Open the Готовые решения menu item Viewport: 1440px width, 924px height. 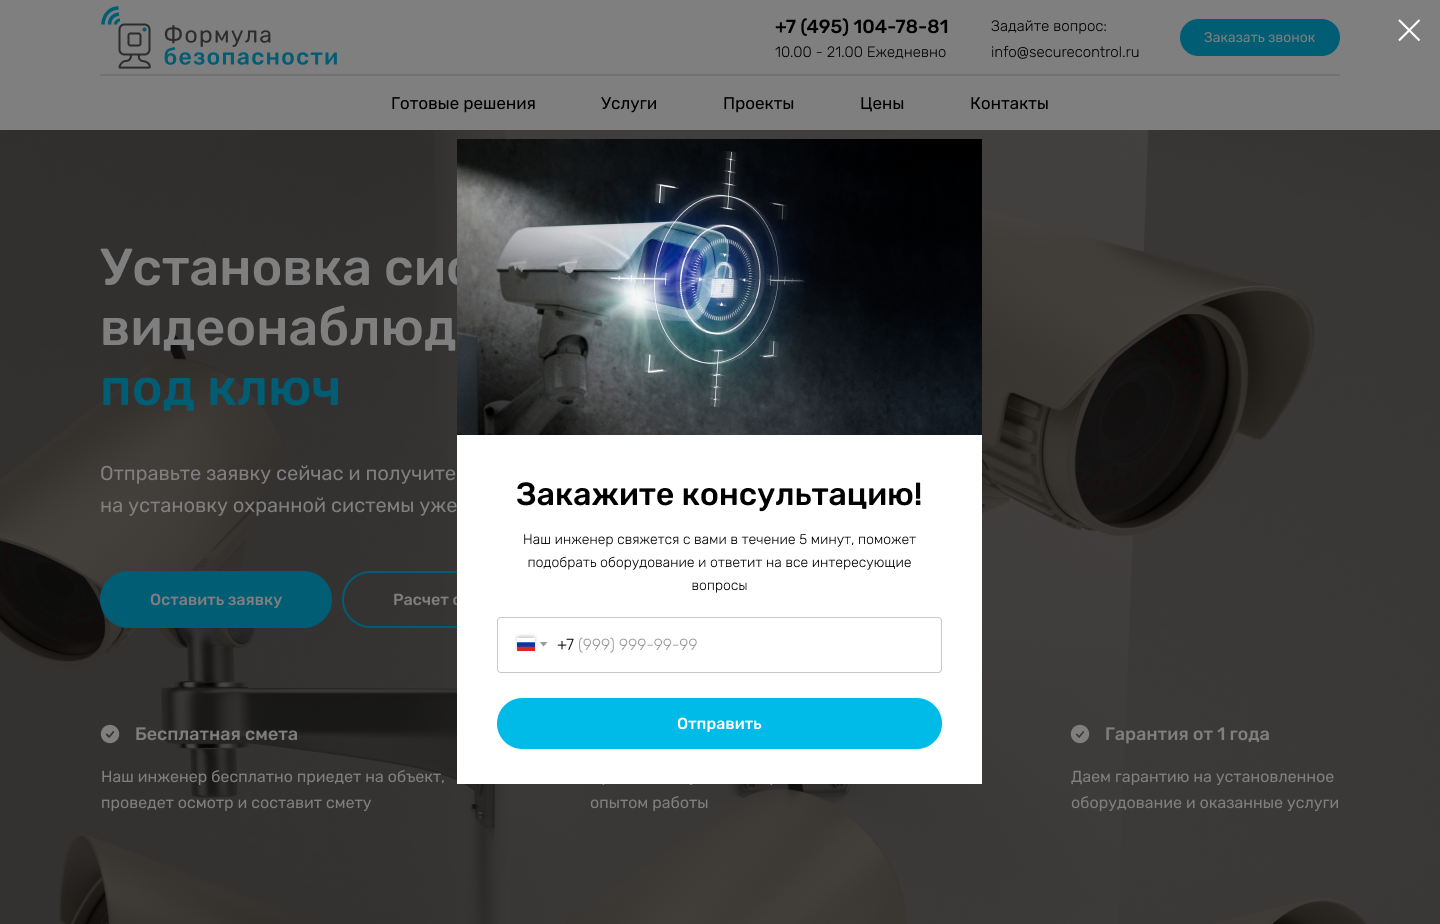click(x=463, y=103)
